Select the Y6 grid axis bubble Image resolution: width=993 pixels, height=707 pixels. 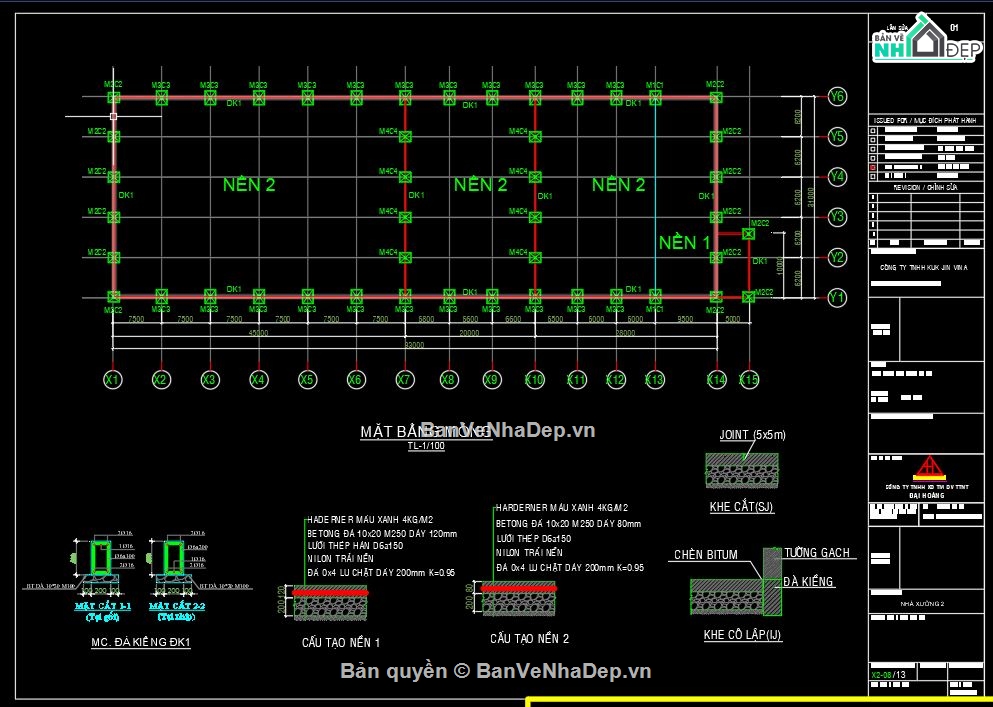click(837, 97)
